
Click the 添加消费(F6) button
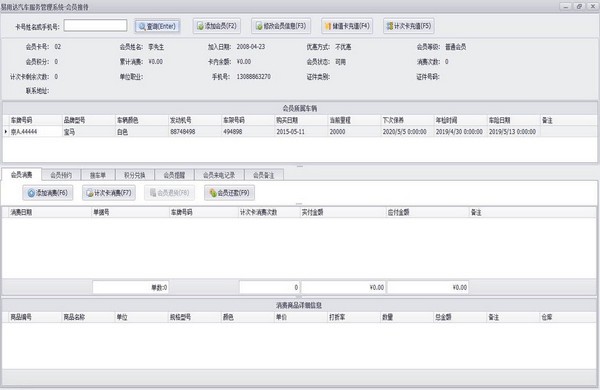coord(48,193)
